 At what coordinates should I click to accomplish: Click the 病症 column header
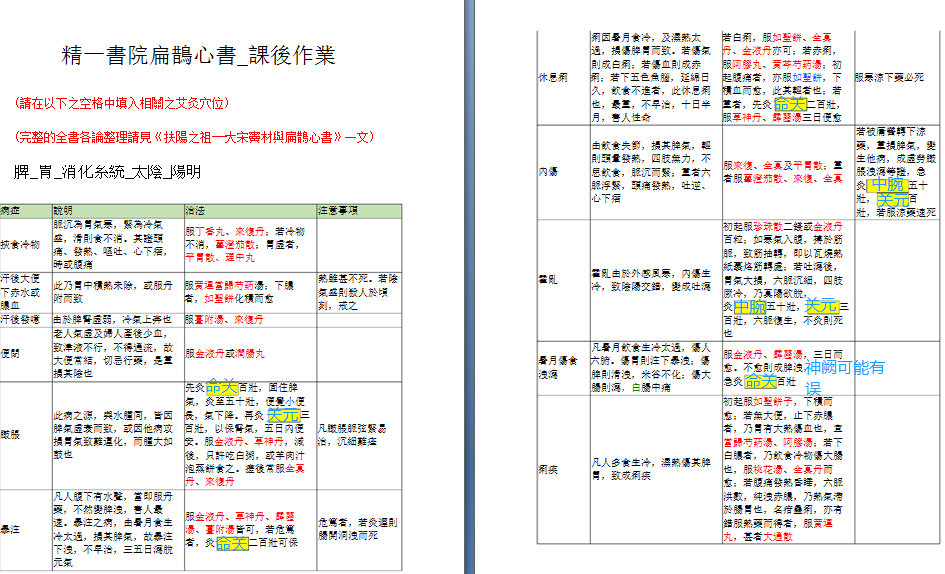pyautogui.click(x=26, y=210)
